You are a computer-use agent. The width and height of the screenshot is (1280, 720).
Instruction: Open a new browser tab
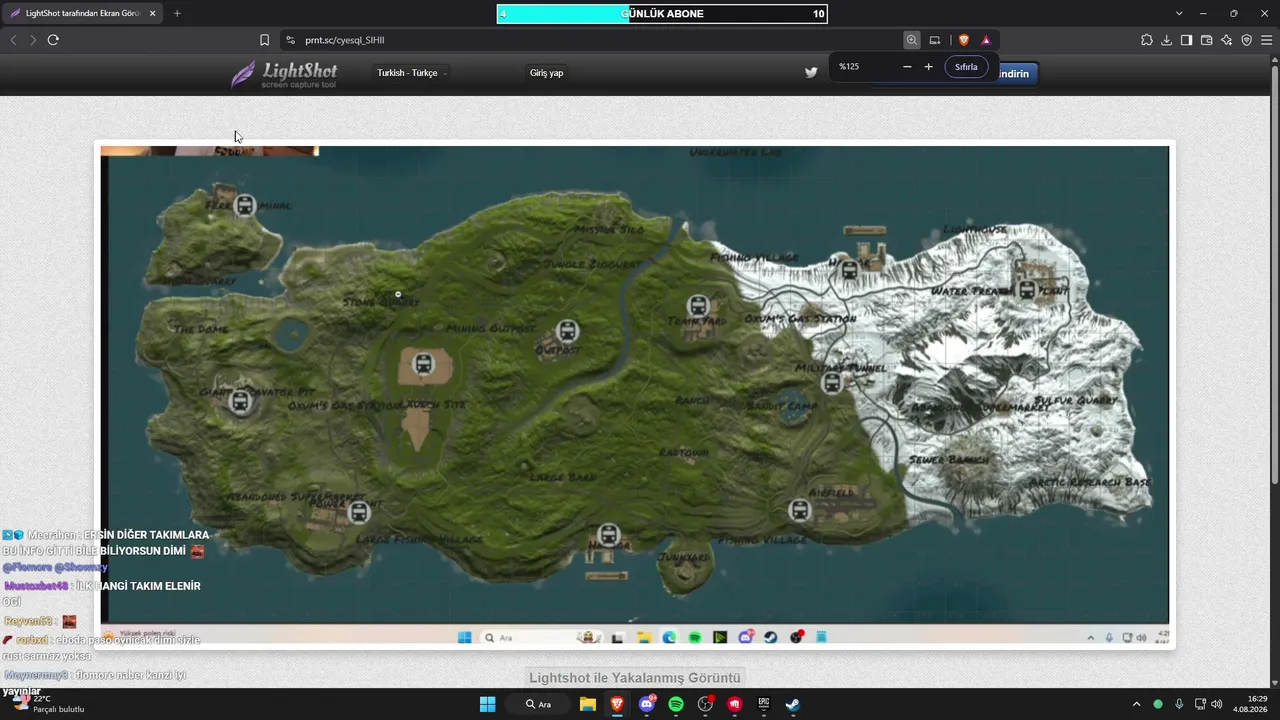point(177,13)
